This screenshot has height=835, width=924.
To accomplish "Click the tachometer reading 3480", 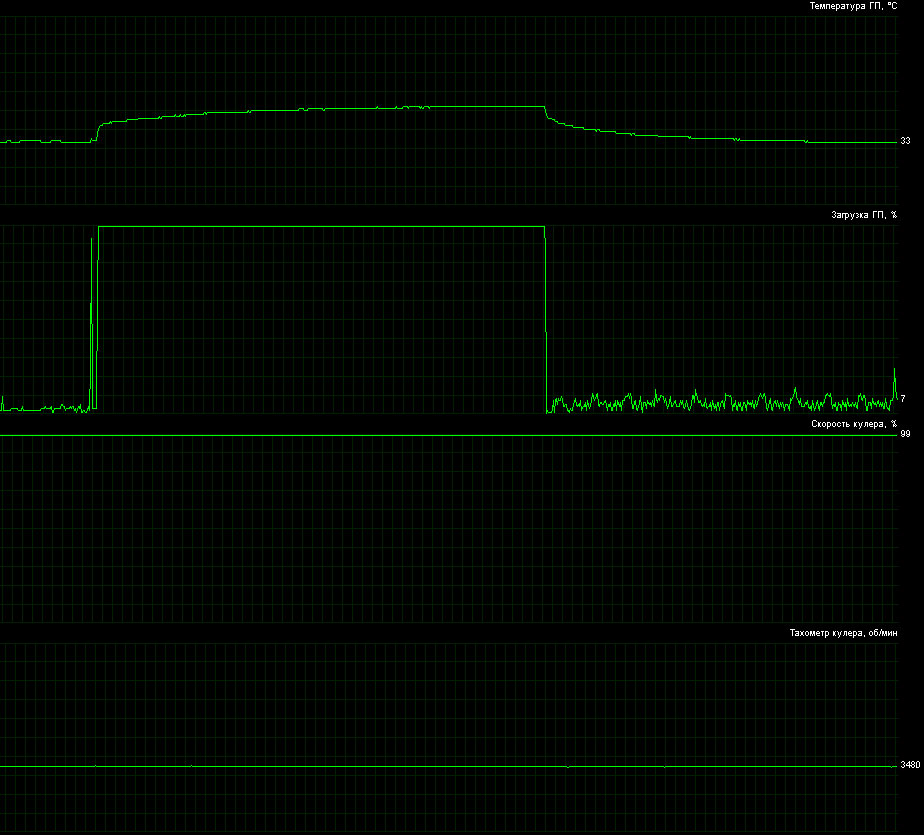I will coord(910,765).
